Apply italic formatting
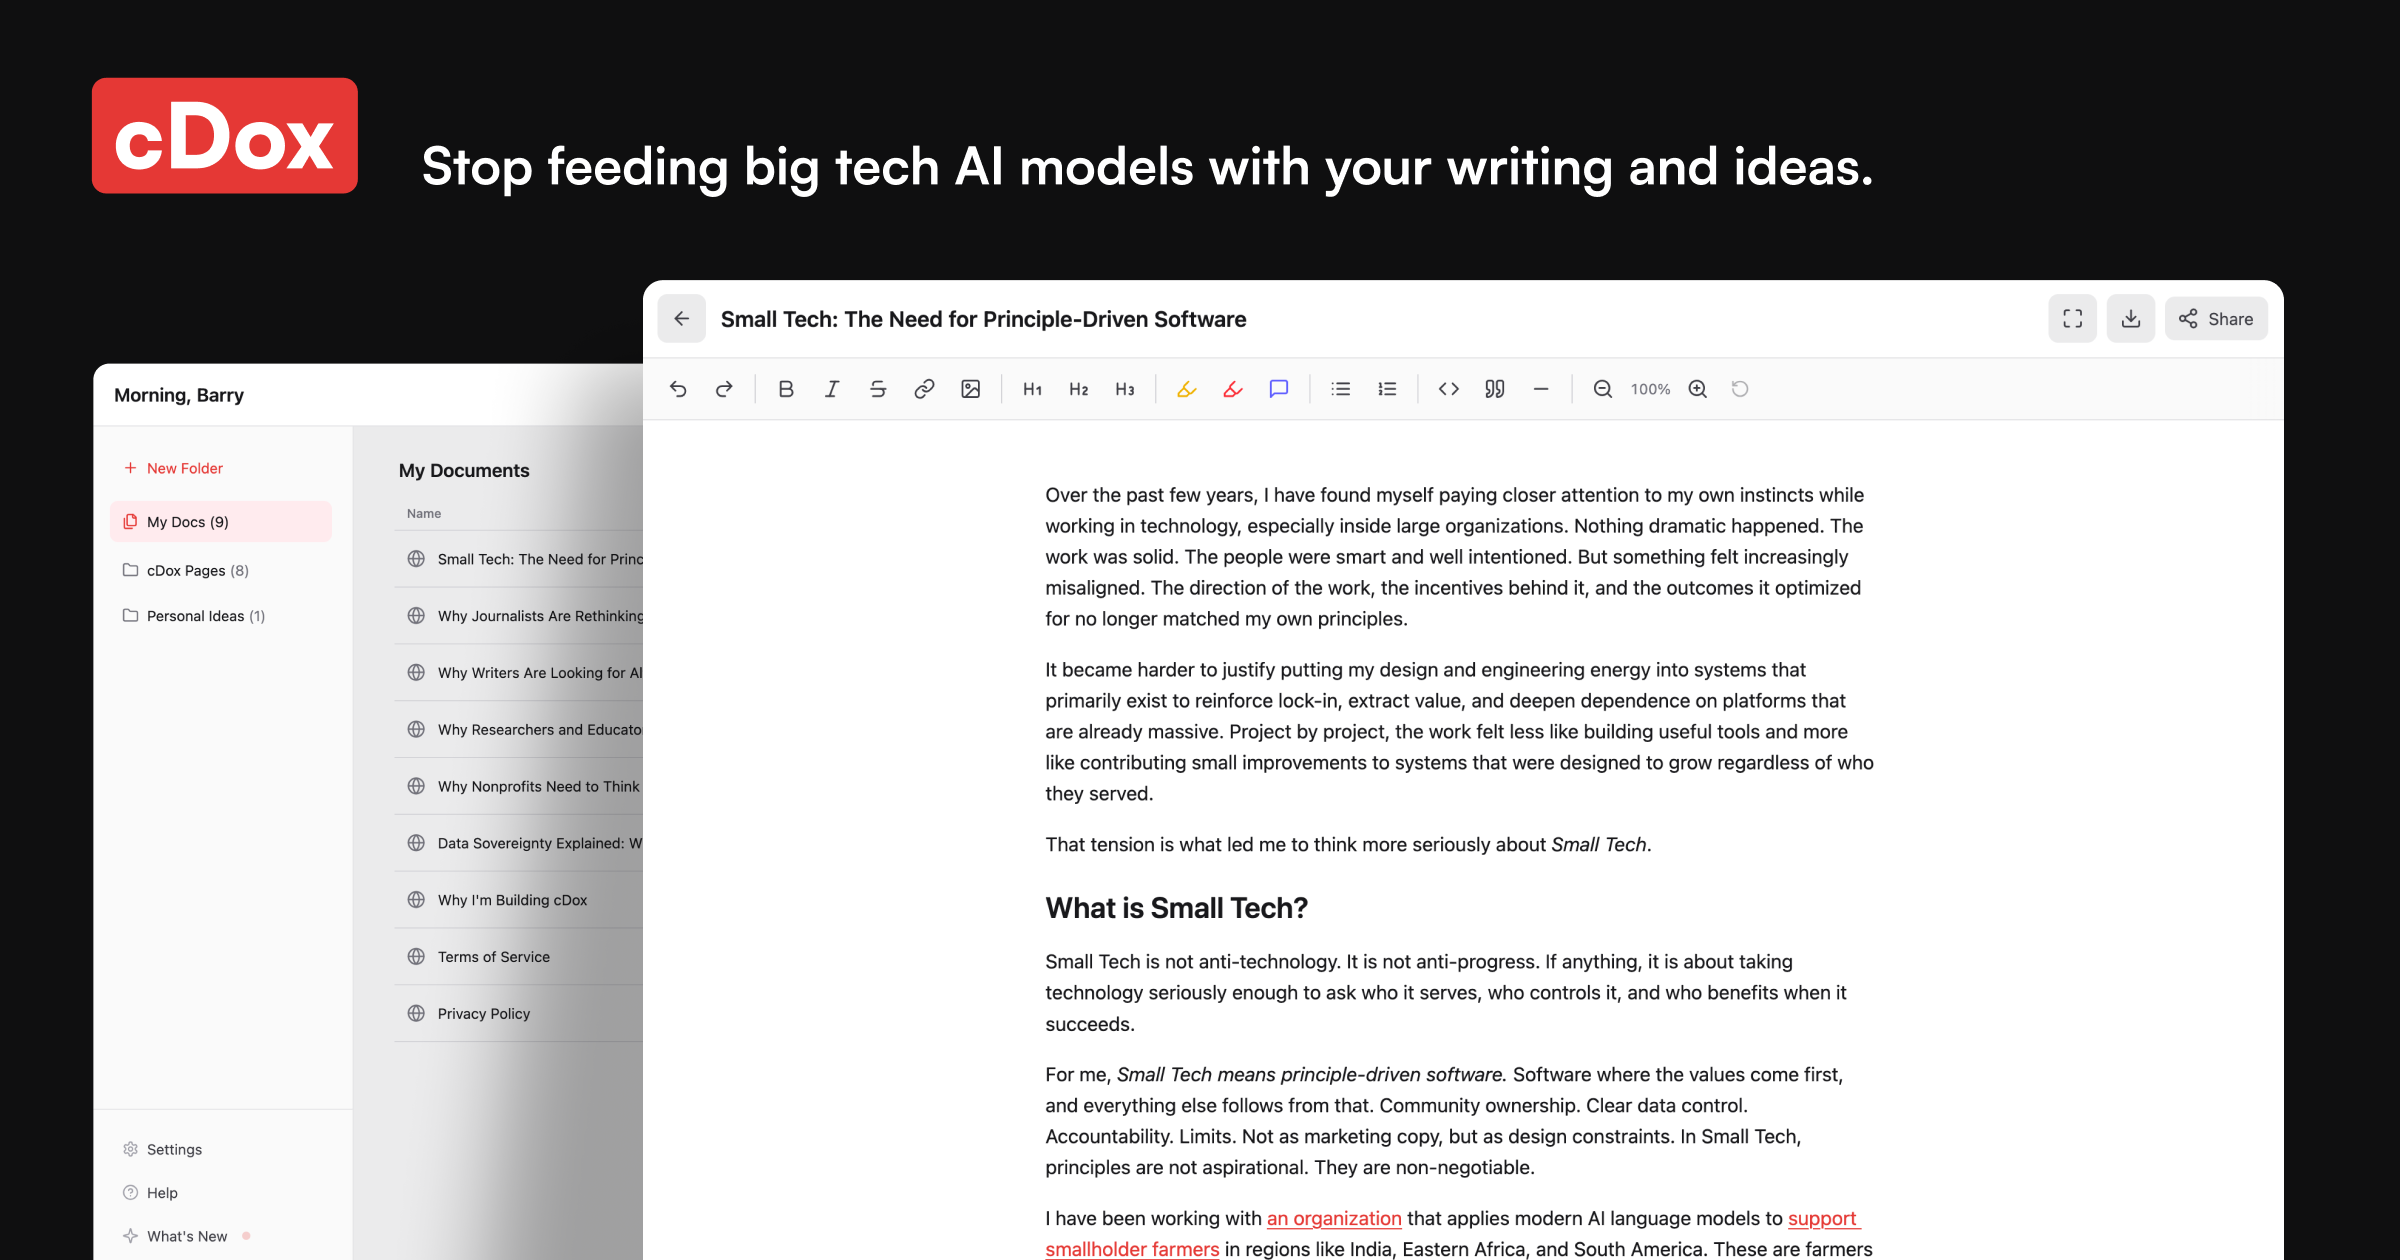 [x=831, y=389]
